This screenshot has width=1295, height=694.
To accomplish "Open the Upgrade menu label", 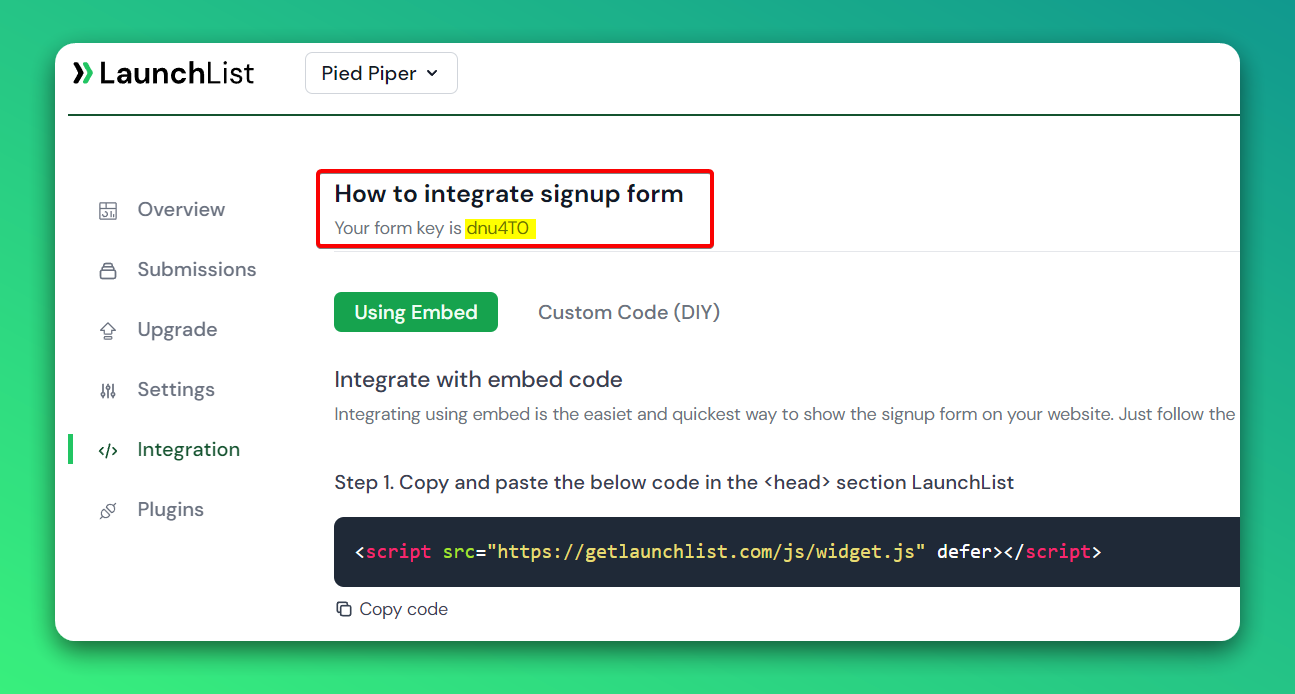I will 177,329.
